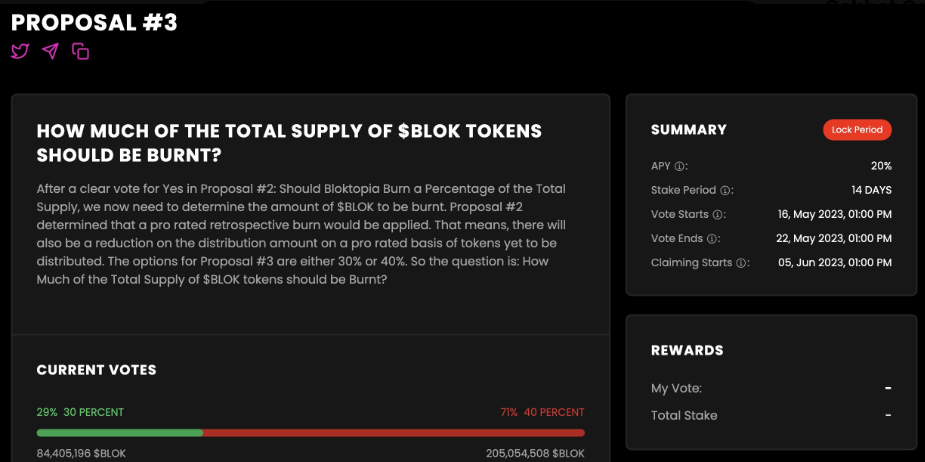
Task: Click the Total Stake row in Rewards
Action: tap(684, 415)
